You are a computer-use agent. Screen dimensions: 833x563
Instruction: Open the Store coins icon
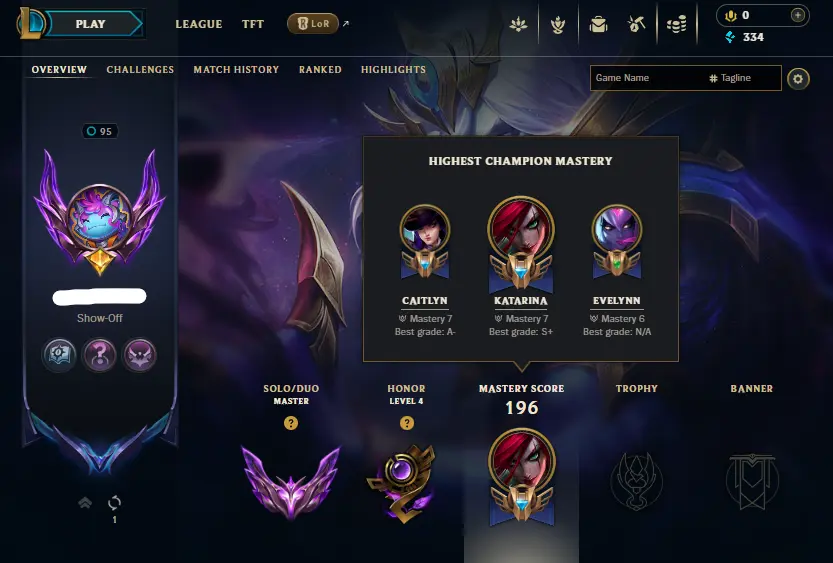676,24
